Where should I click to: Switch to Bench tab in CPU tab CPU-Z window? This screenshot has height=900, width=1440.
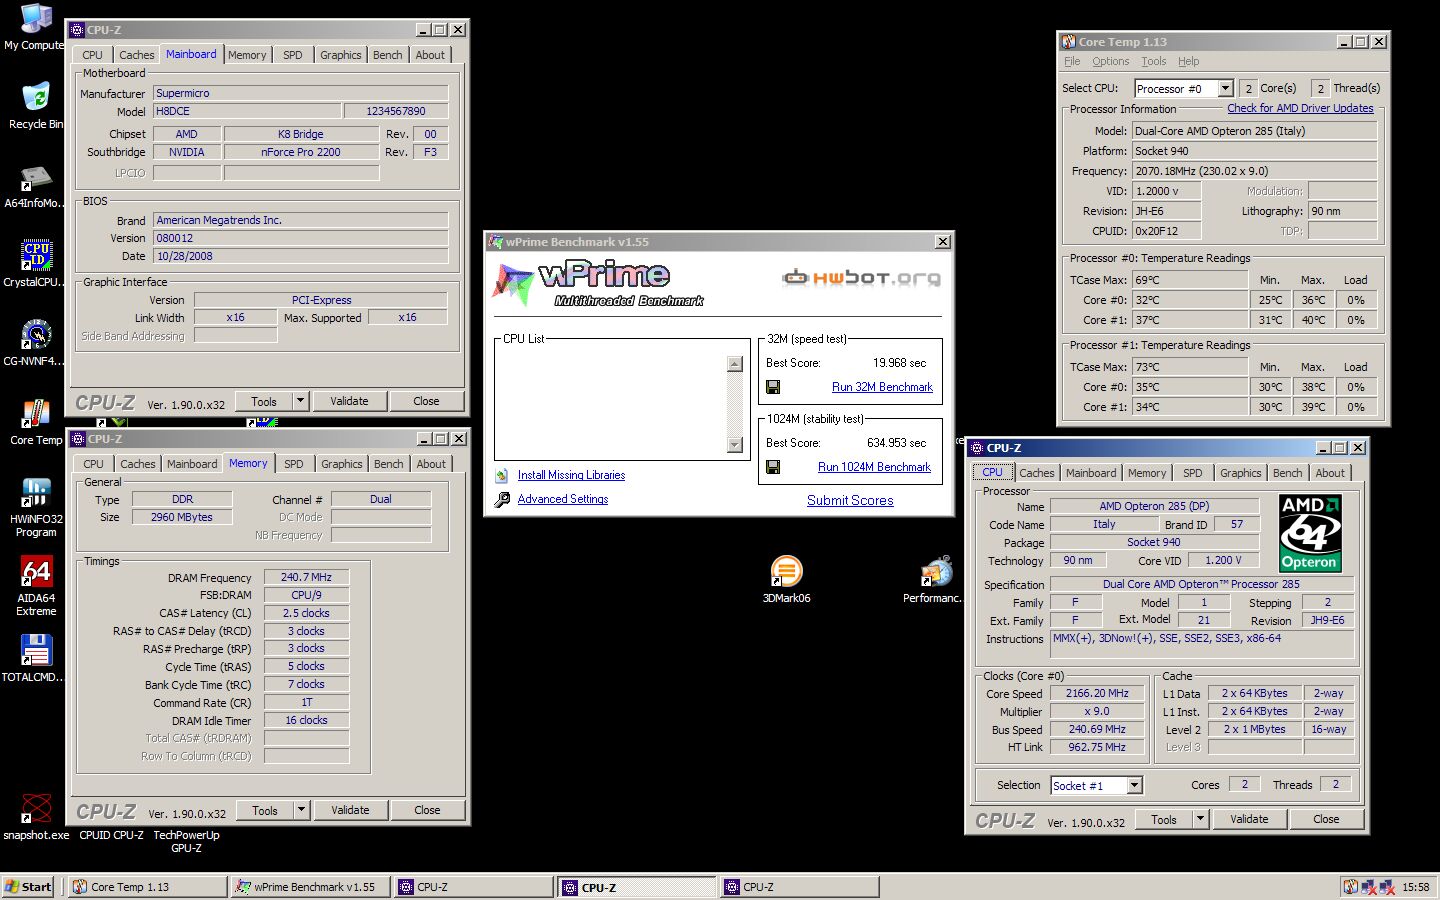click(x=1288, y=473)
